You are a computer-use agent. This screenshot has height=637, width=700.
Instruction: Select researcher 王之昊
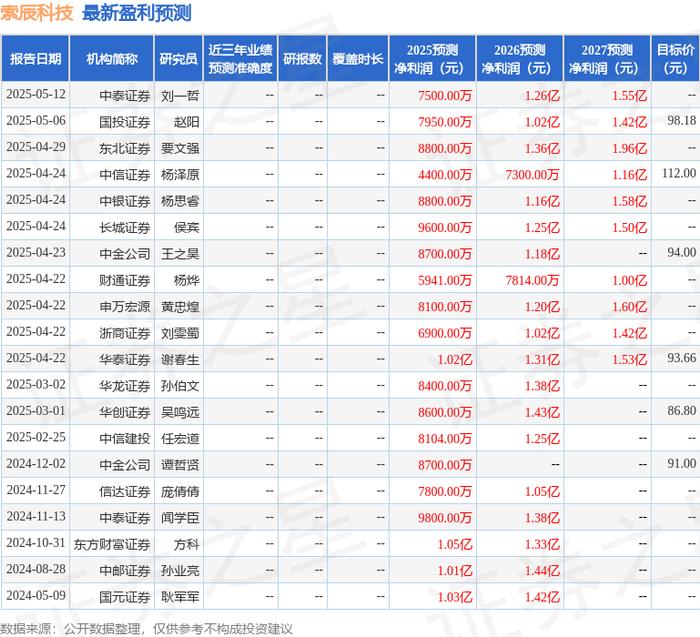(180, 254)
